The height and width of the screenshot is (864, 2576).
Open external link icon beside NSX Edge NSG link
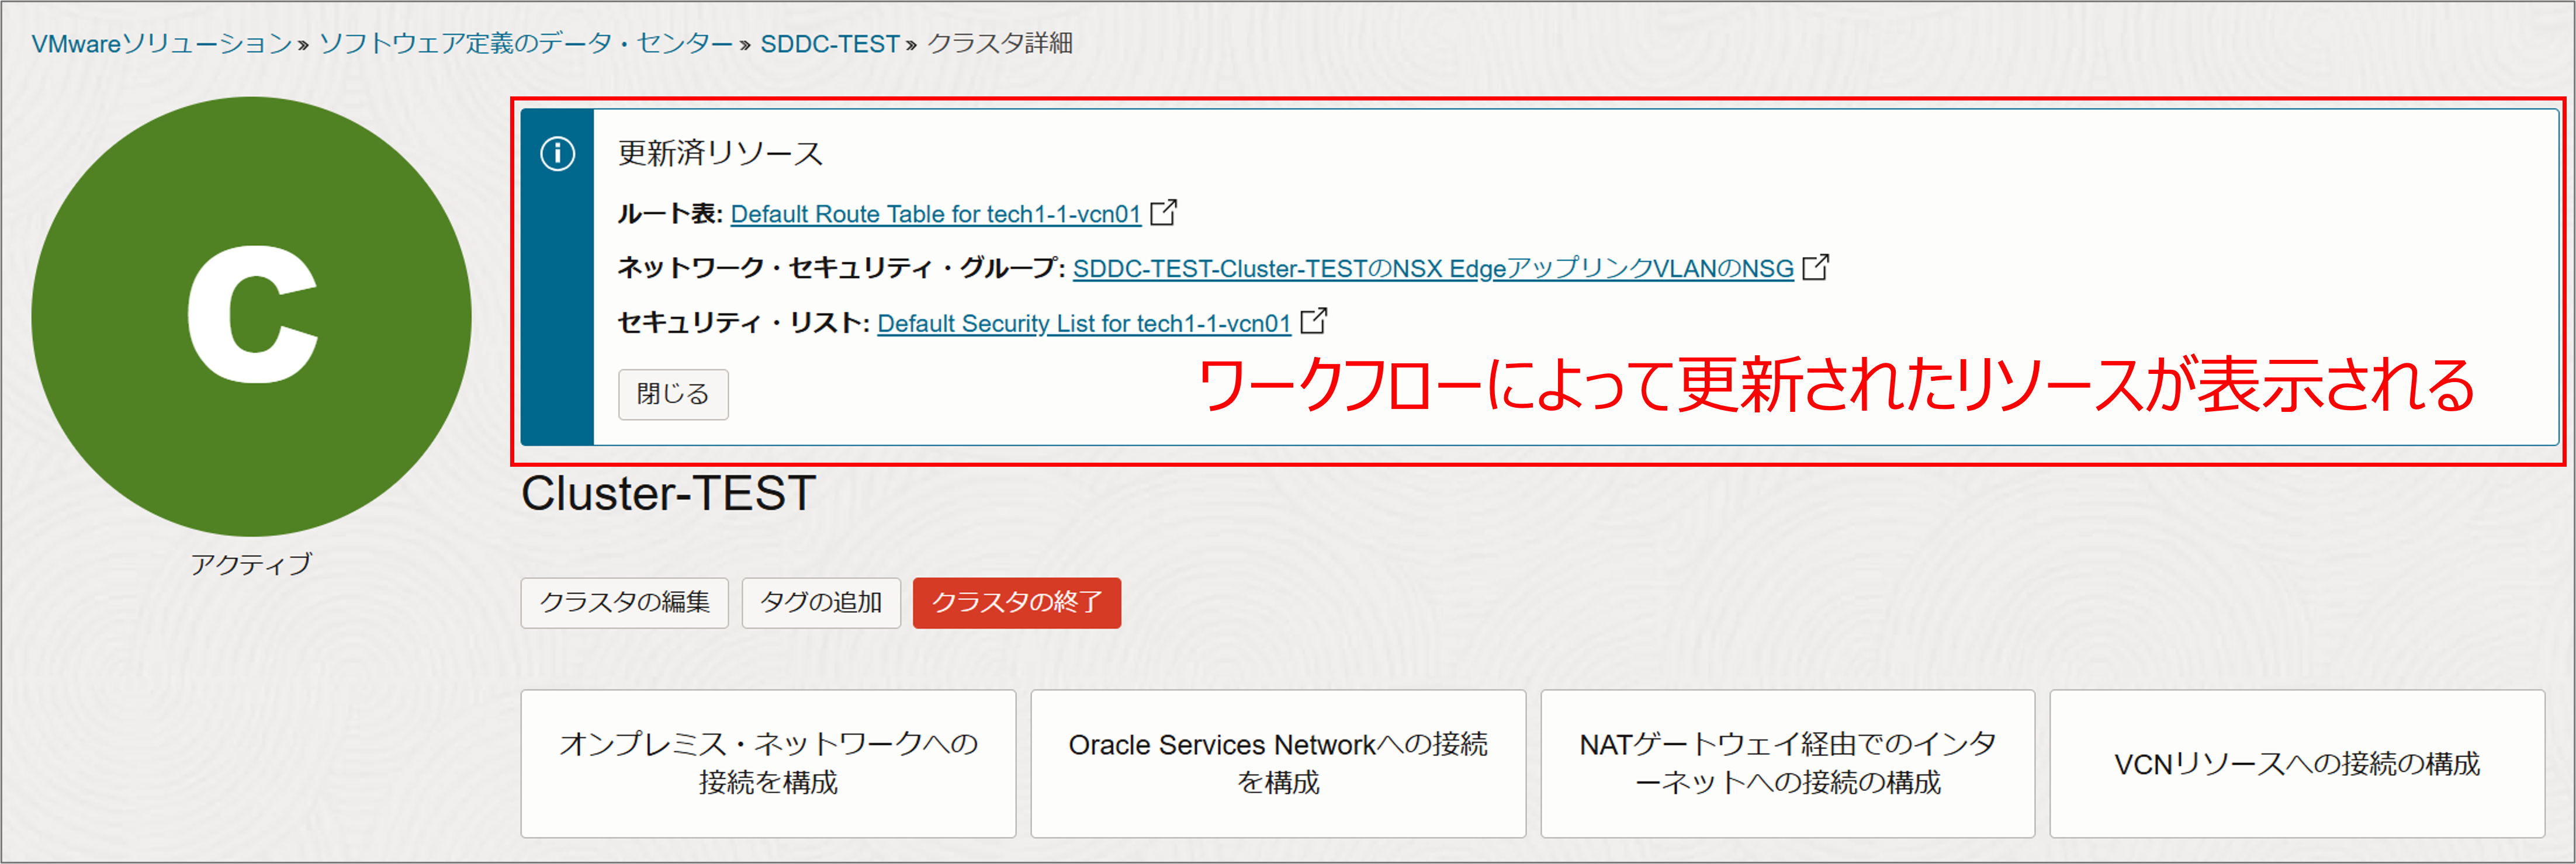1815,267
